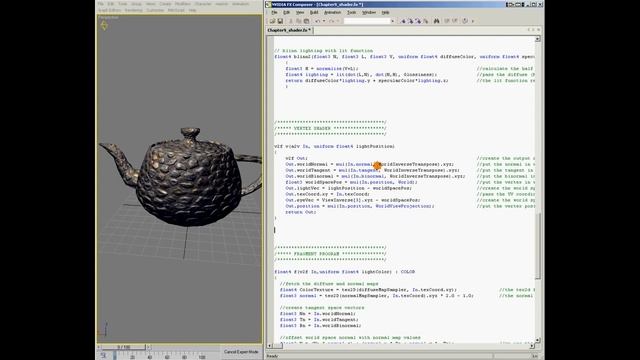Open the Edit menu in FX Composer
The height and width of the screenshot is (360, 640).
pyautogui.click(x=287, y=13)
